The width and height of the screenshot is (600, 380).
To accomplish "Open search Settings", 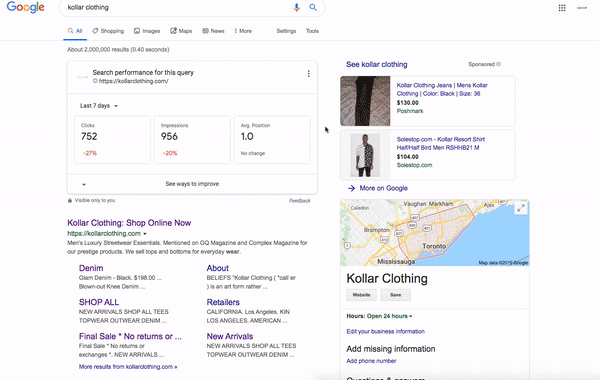I will (x=286, y=31).
